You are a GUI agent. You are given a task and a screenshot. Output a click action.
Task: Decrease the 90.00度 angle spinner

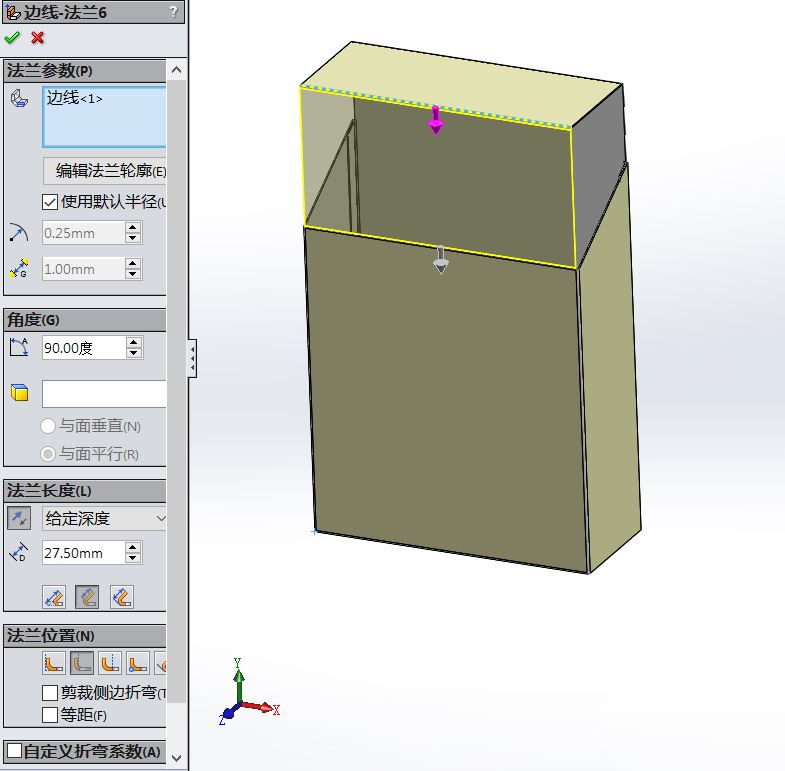[x=133, y=353]
